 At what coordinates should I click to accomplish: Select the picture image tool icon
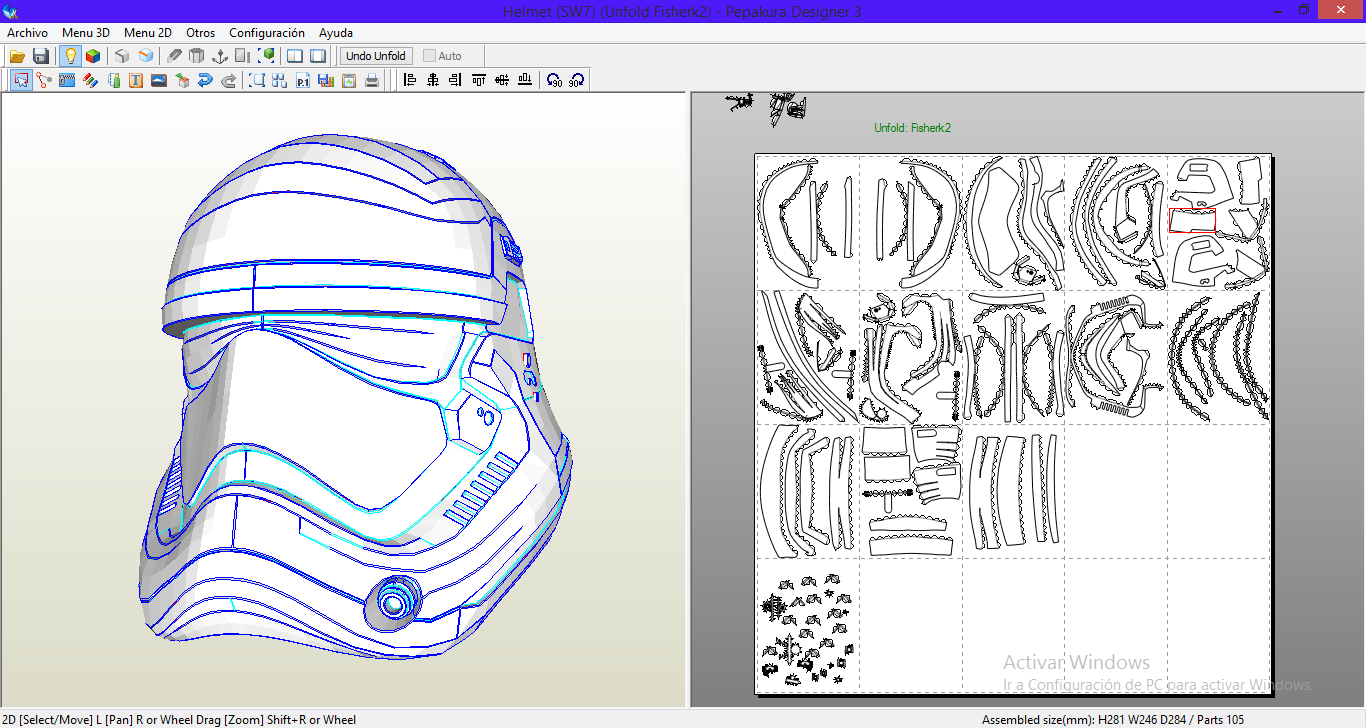(159, 81)
